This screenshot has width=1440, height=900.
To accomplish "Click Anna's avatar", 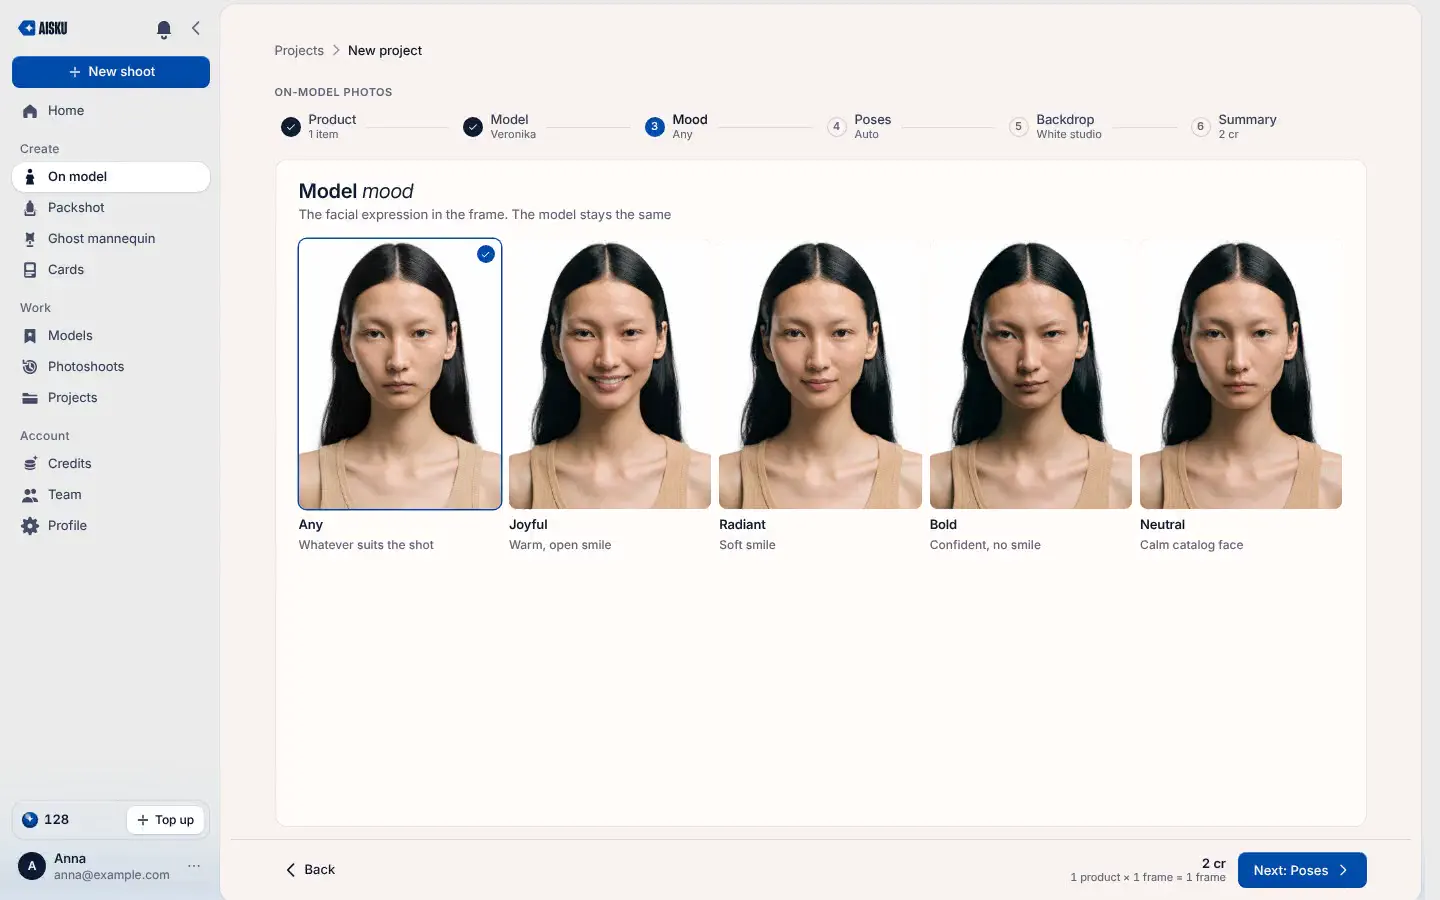I will (x=32, y=866).
